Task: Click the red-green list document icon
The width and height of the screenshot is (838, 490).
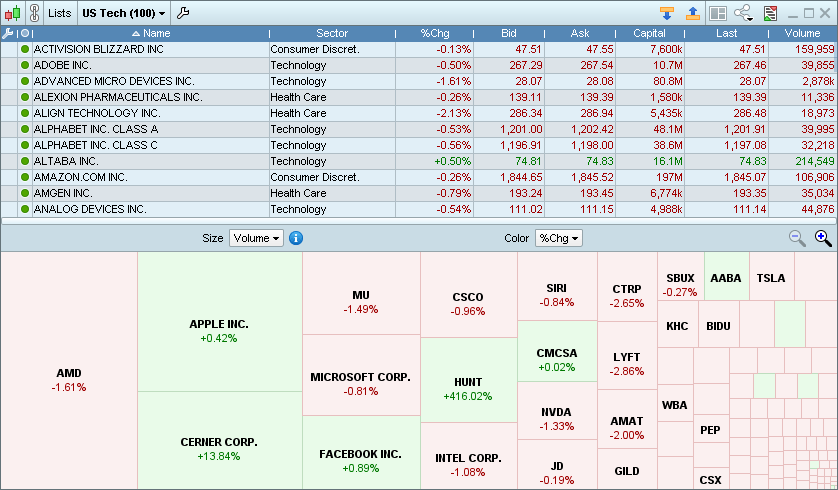Action: click(770, 14)
